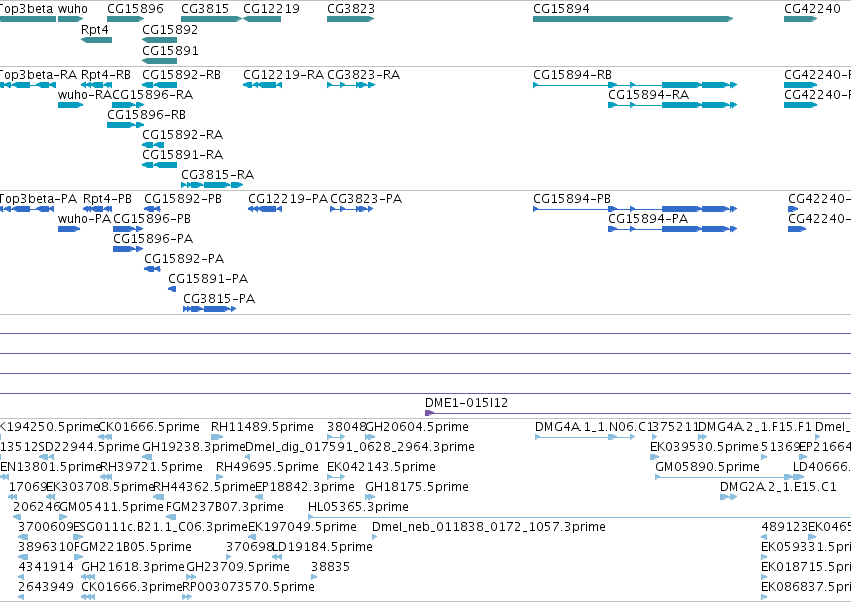The image size is (851, 602).
Task: Click the Rpt4 gene label
Action: point(94,30)
